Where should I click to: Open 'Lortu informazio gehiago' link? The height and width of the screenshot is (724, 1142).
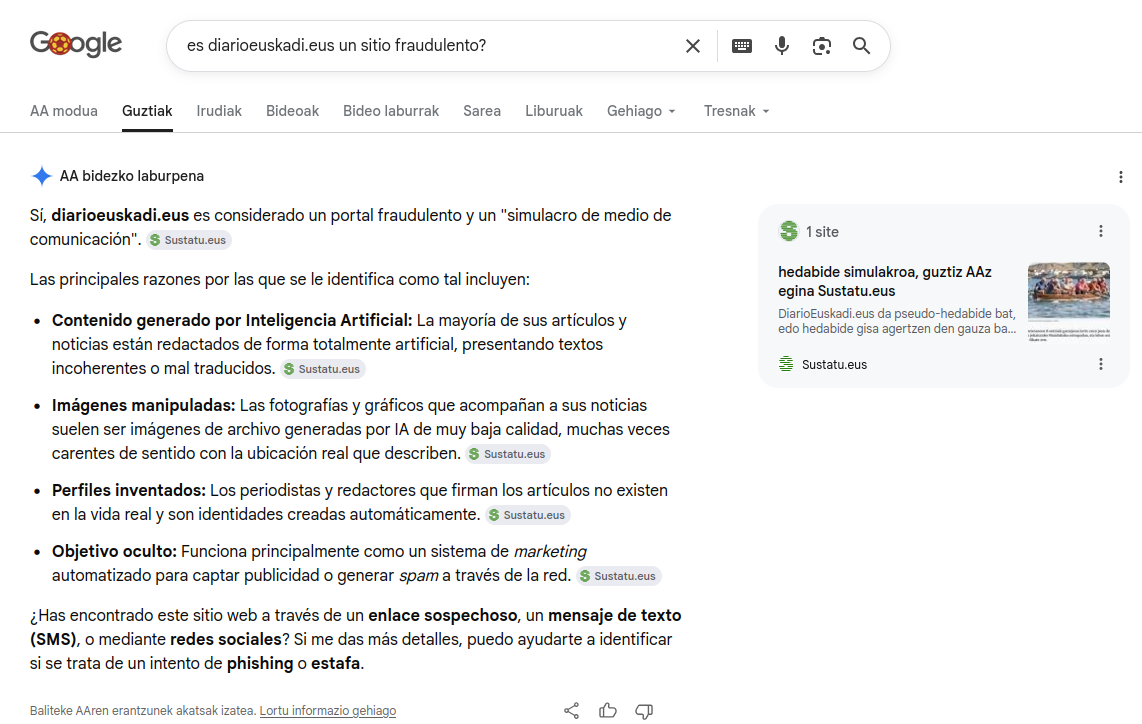click(328, 710)
